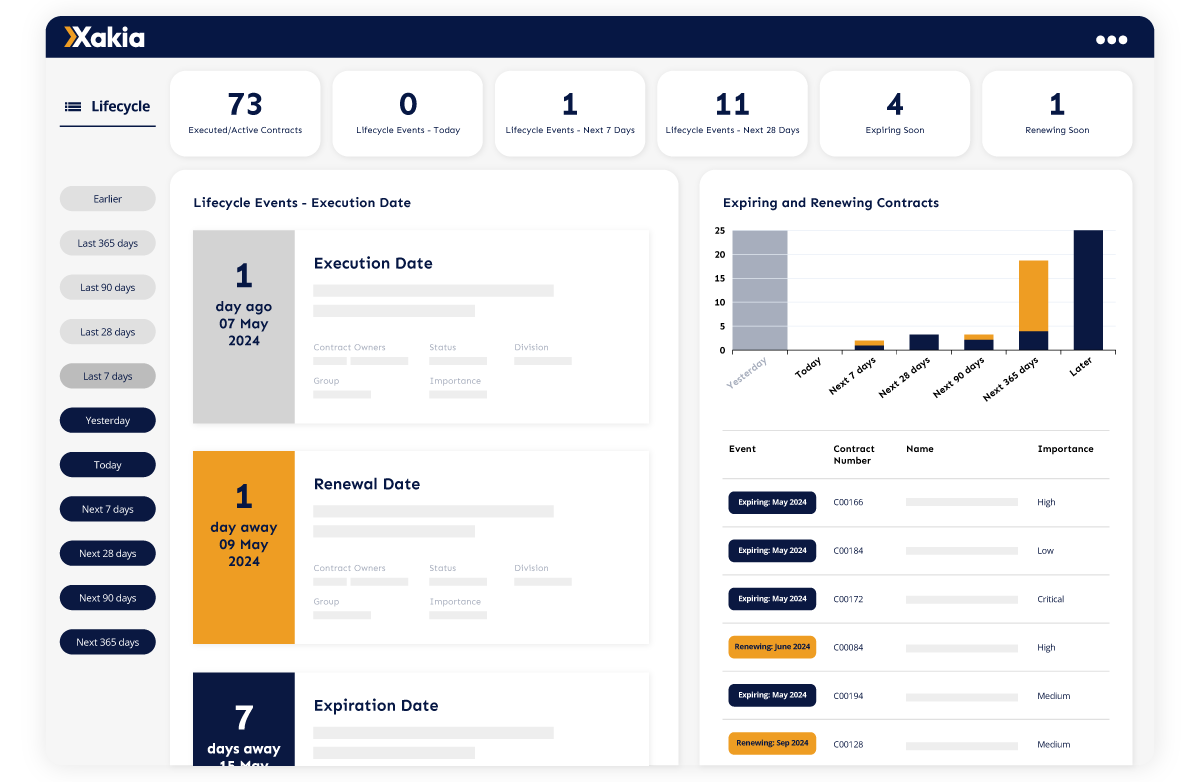Click the Renewing: June 2024 badge
Image resolution: width=1200 pixels, height=782 pixels.
click(x=772, y=647)
